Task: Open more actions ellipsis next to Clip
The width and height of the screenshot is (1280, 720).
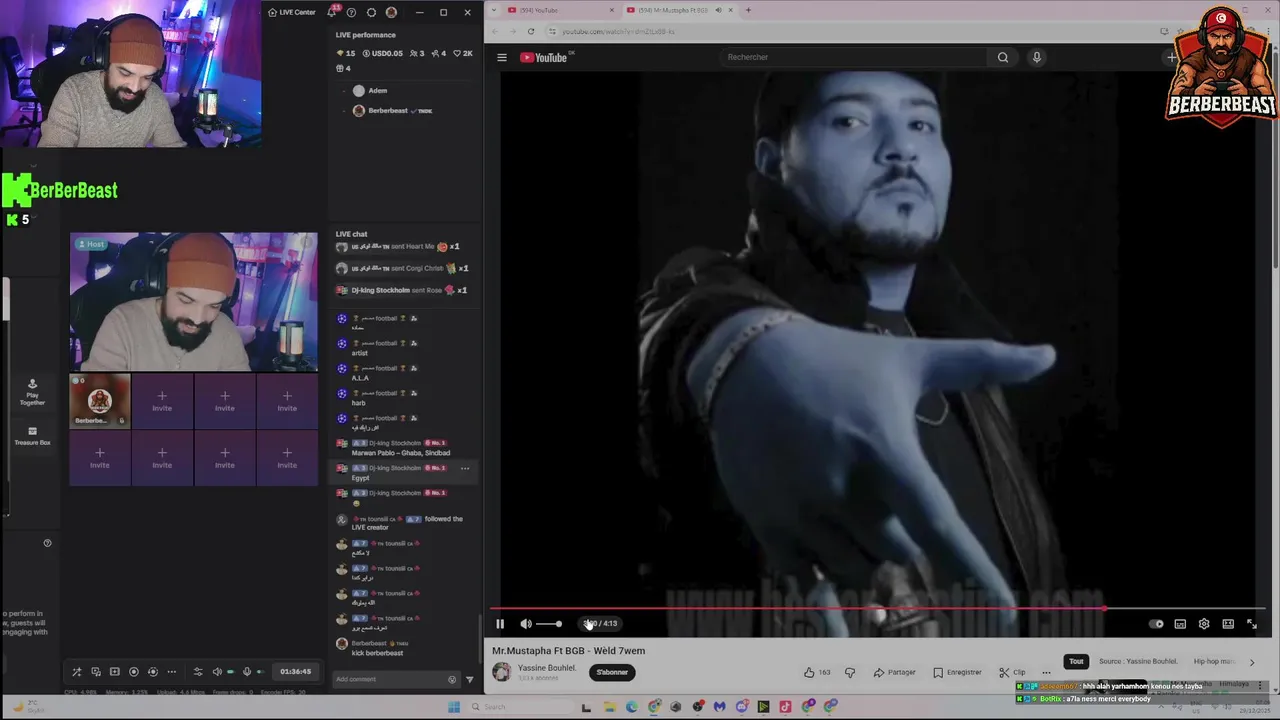Action: [1047, 672]
